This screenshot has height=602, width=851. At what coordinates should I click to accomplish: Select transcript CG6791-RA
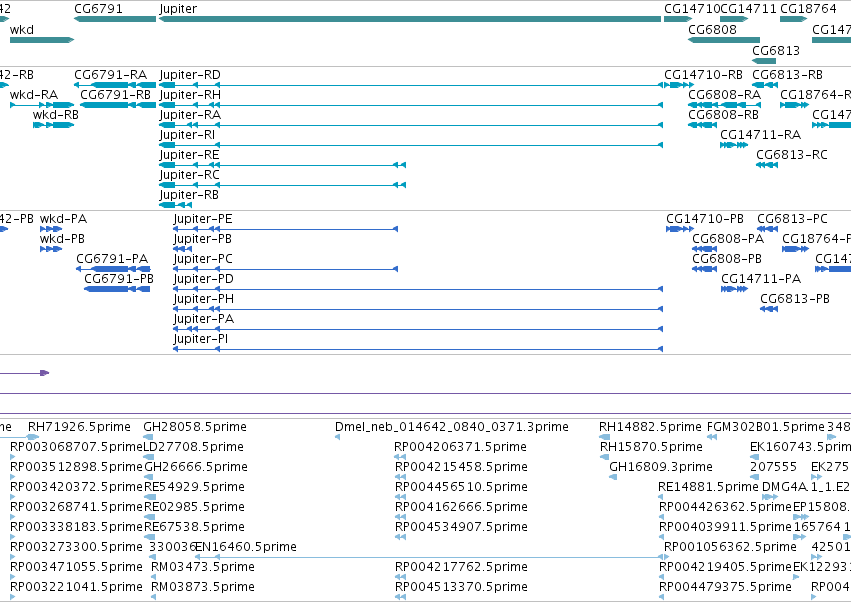pos(115,85)
